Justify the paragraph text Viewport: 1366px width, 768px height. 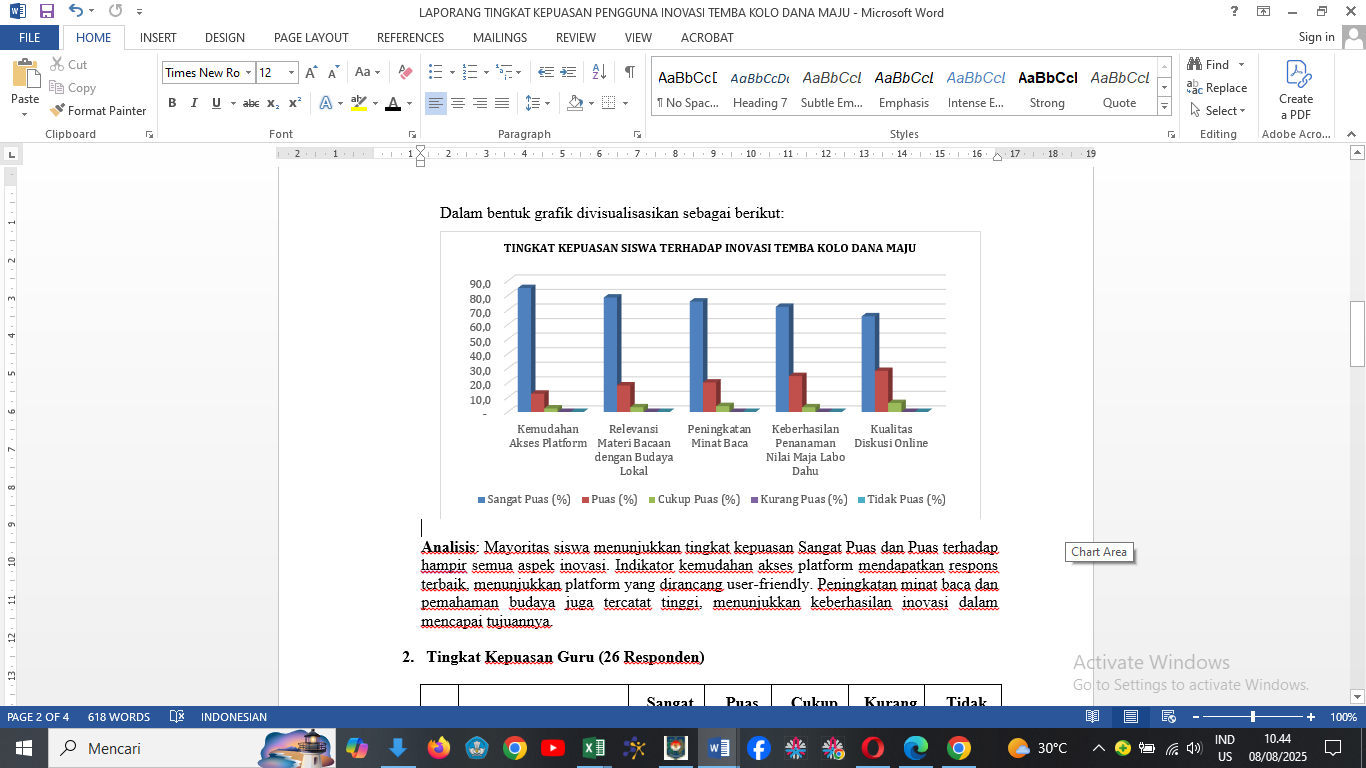coord(502,103)
